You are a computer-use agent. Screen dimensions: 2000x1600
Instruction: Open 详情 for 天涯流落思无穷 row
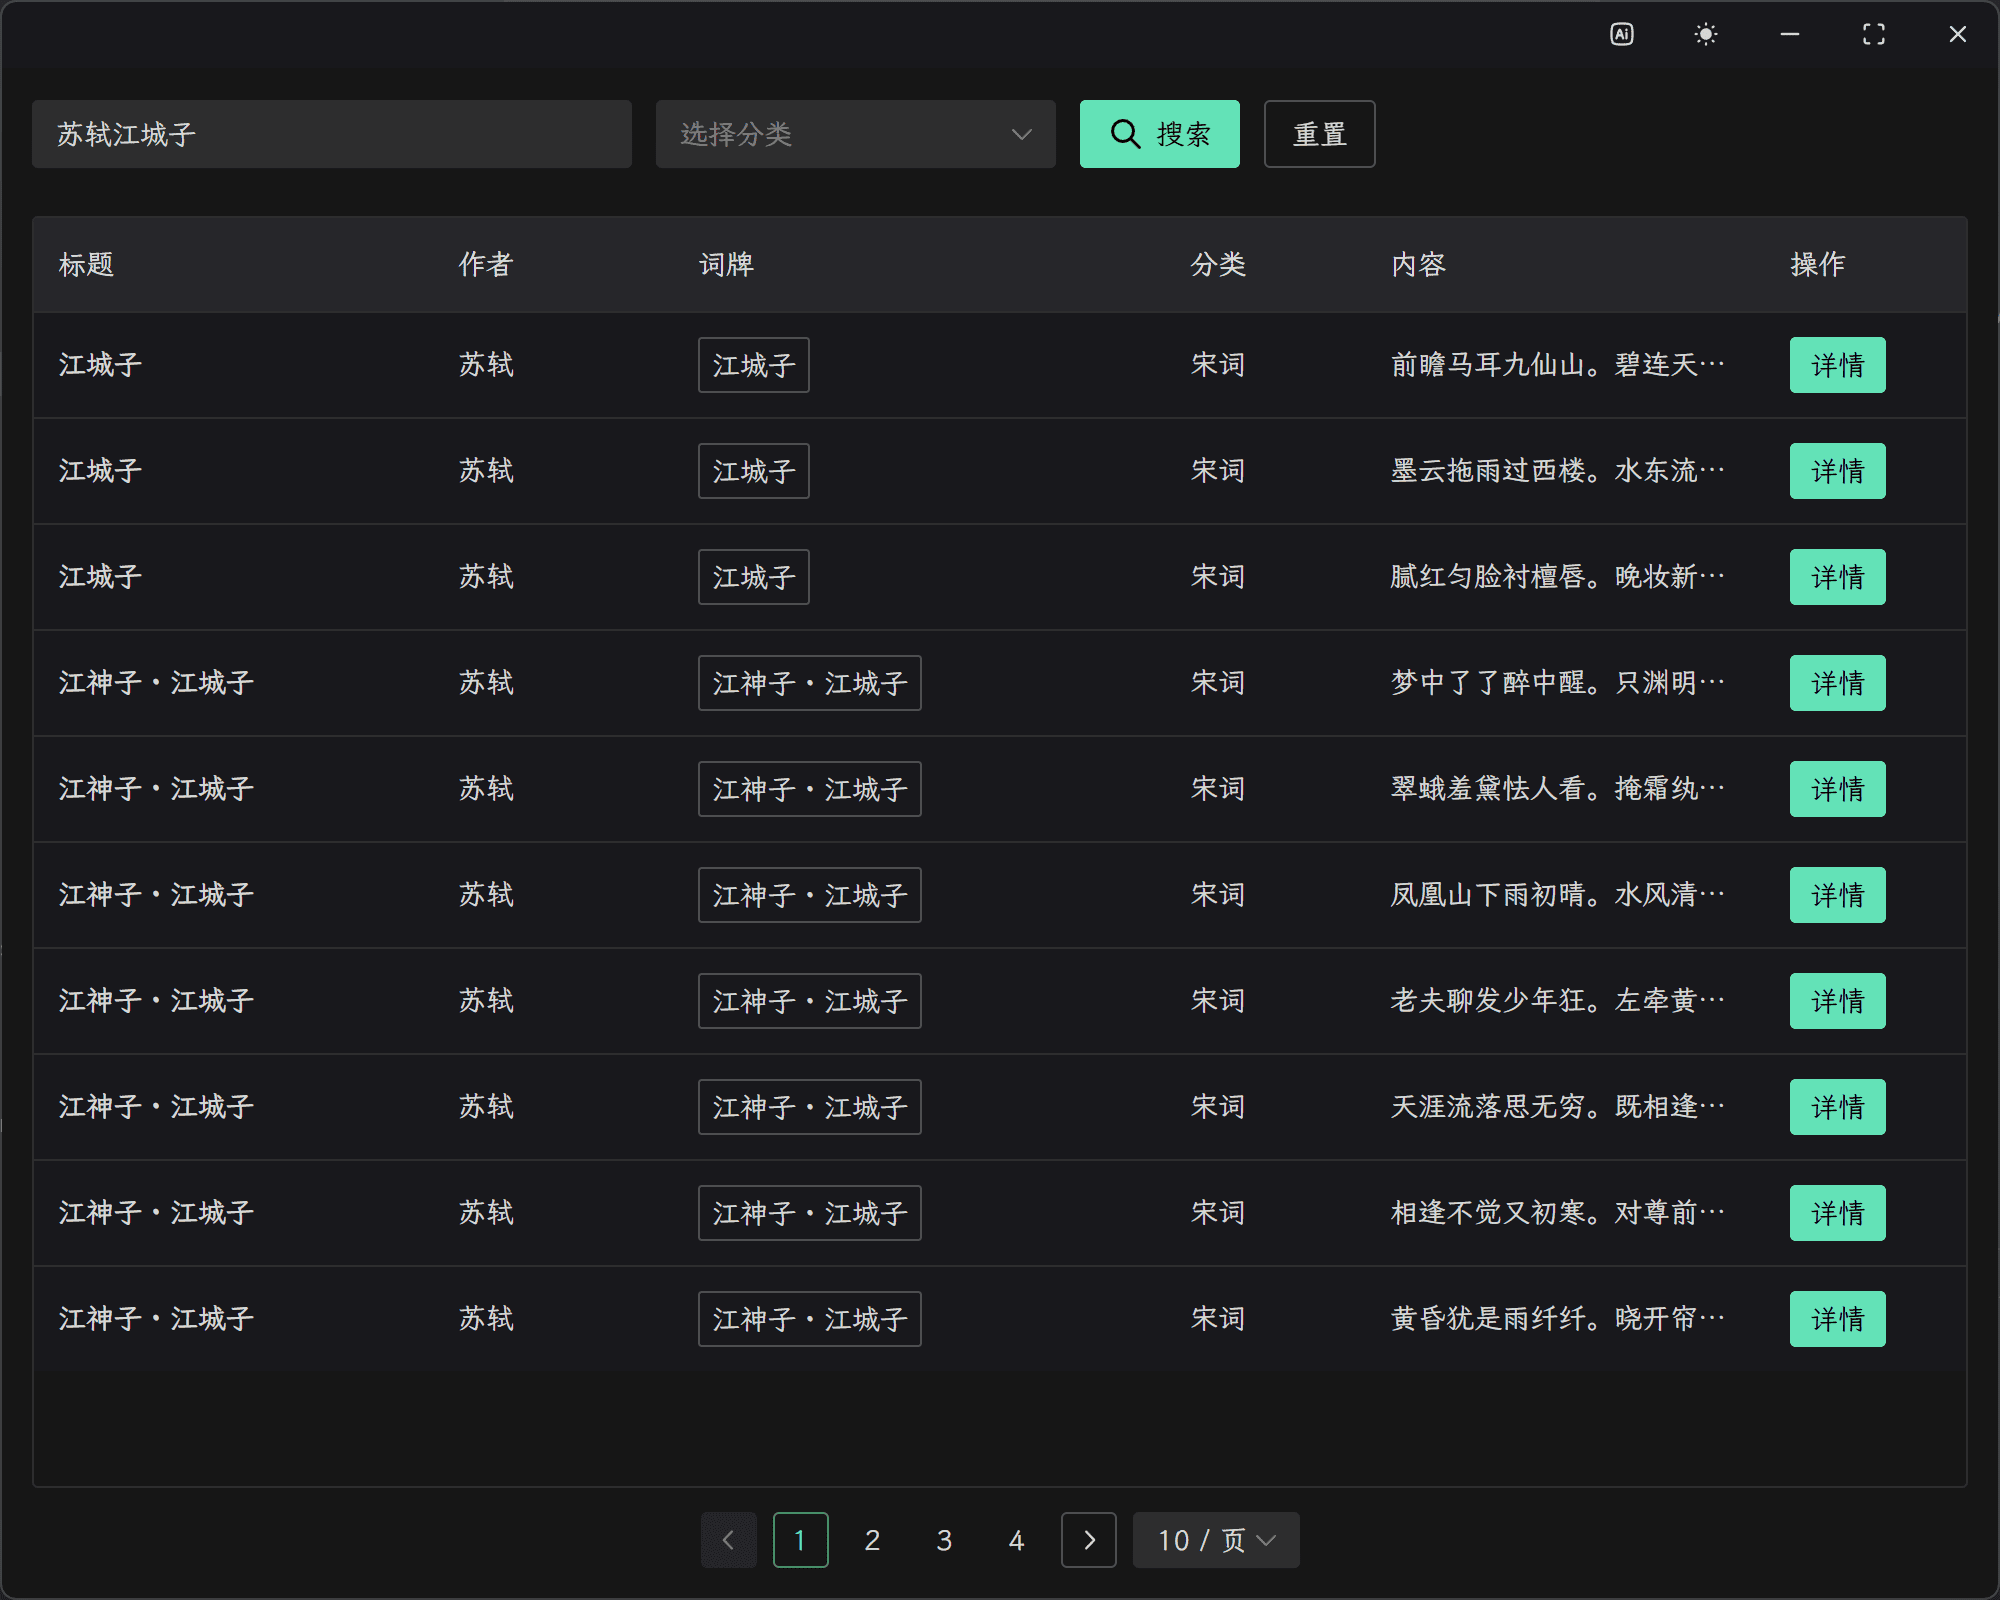click(x=1838, y=1107)
